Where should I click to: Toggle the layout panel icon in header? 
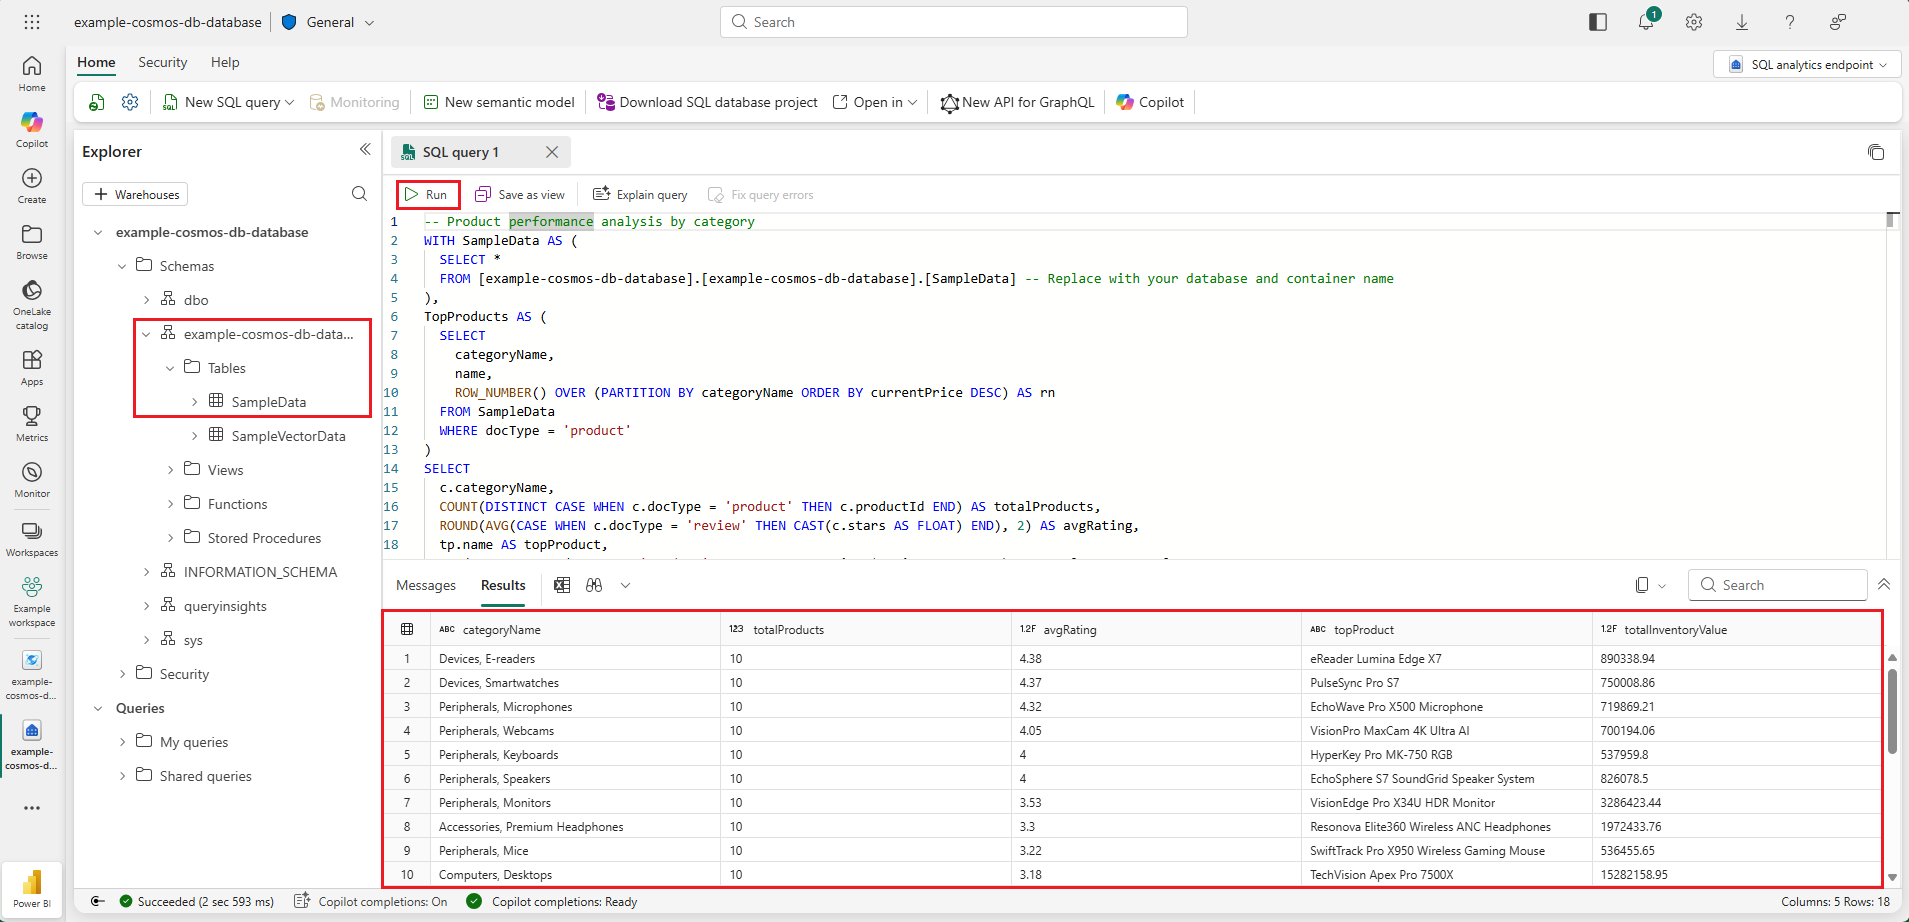(x=1598, y=22)
